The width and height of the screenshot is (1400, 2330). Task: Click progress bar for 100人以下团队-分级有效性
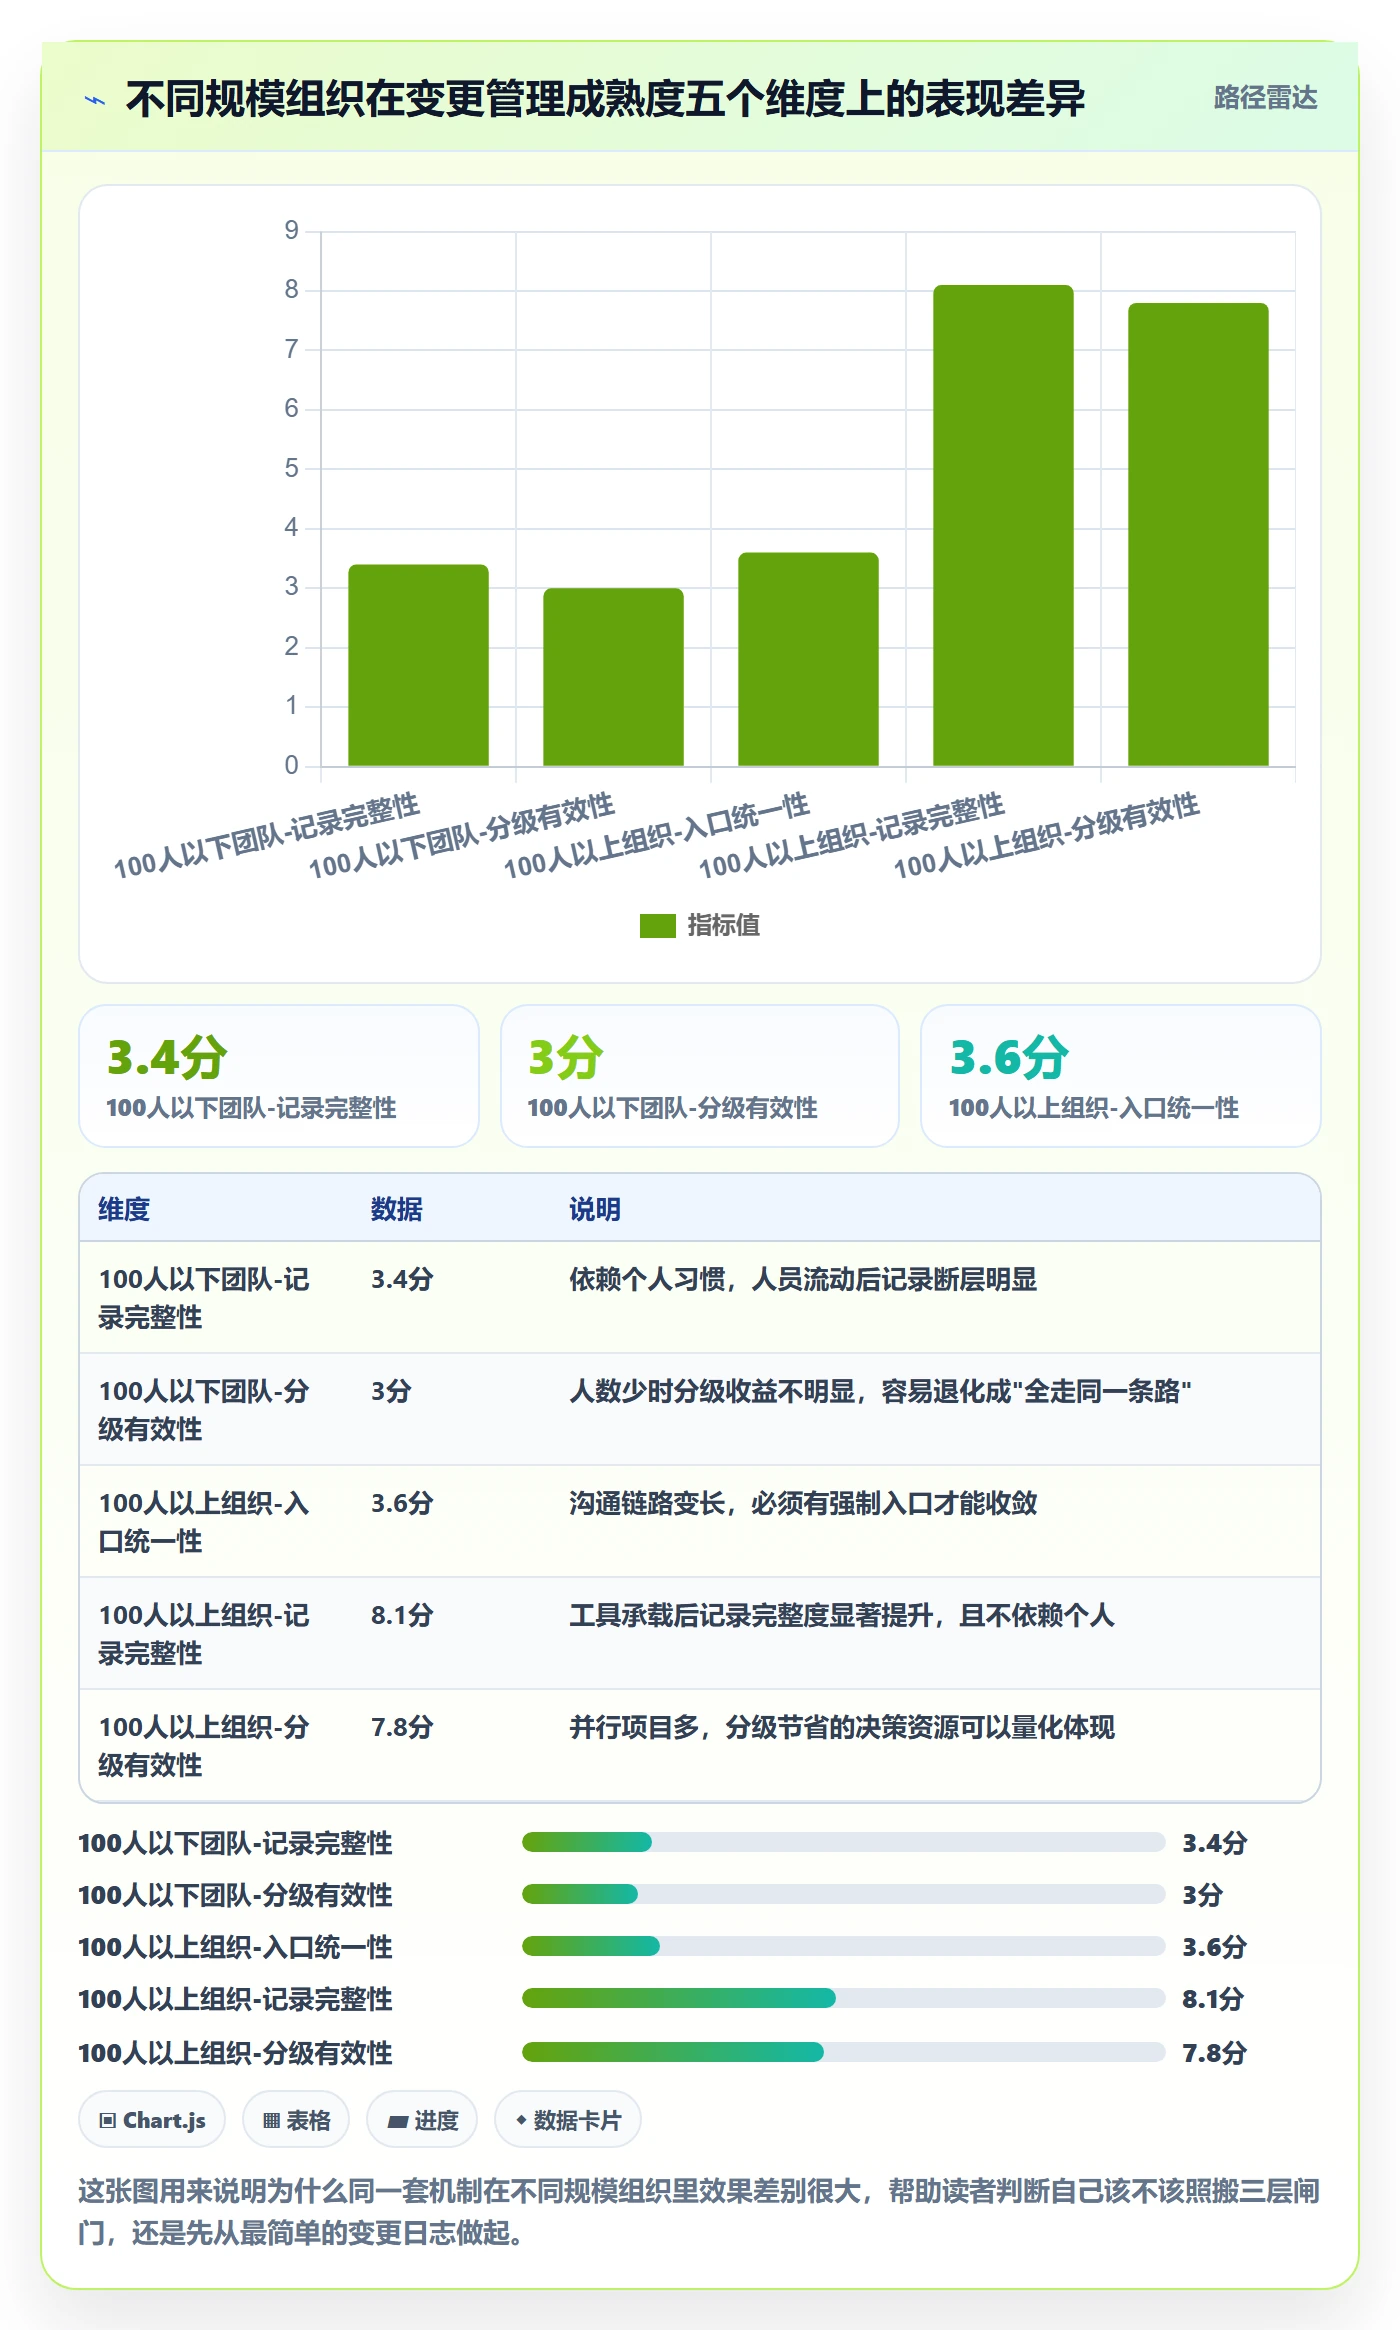pos(844,1894)
